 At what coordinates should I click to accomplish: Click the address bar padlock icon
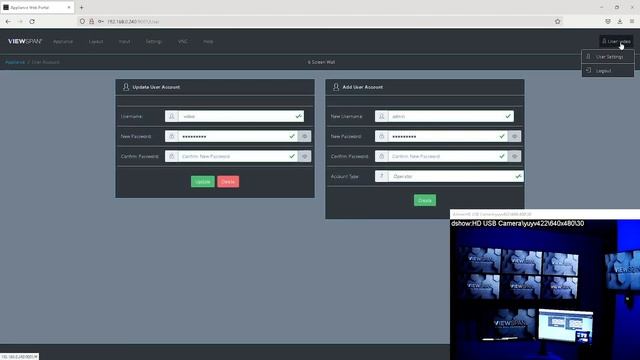(x=91, y=21)
